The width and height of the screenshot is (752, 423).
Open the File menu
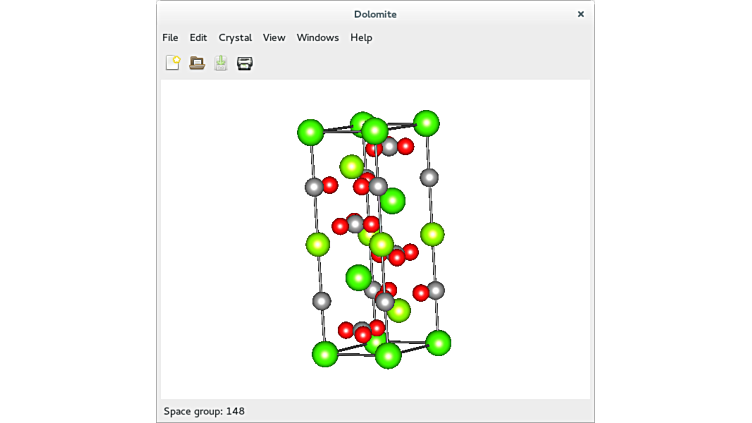(170, 38)
